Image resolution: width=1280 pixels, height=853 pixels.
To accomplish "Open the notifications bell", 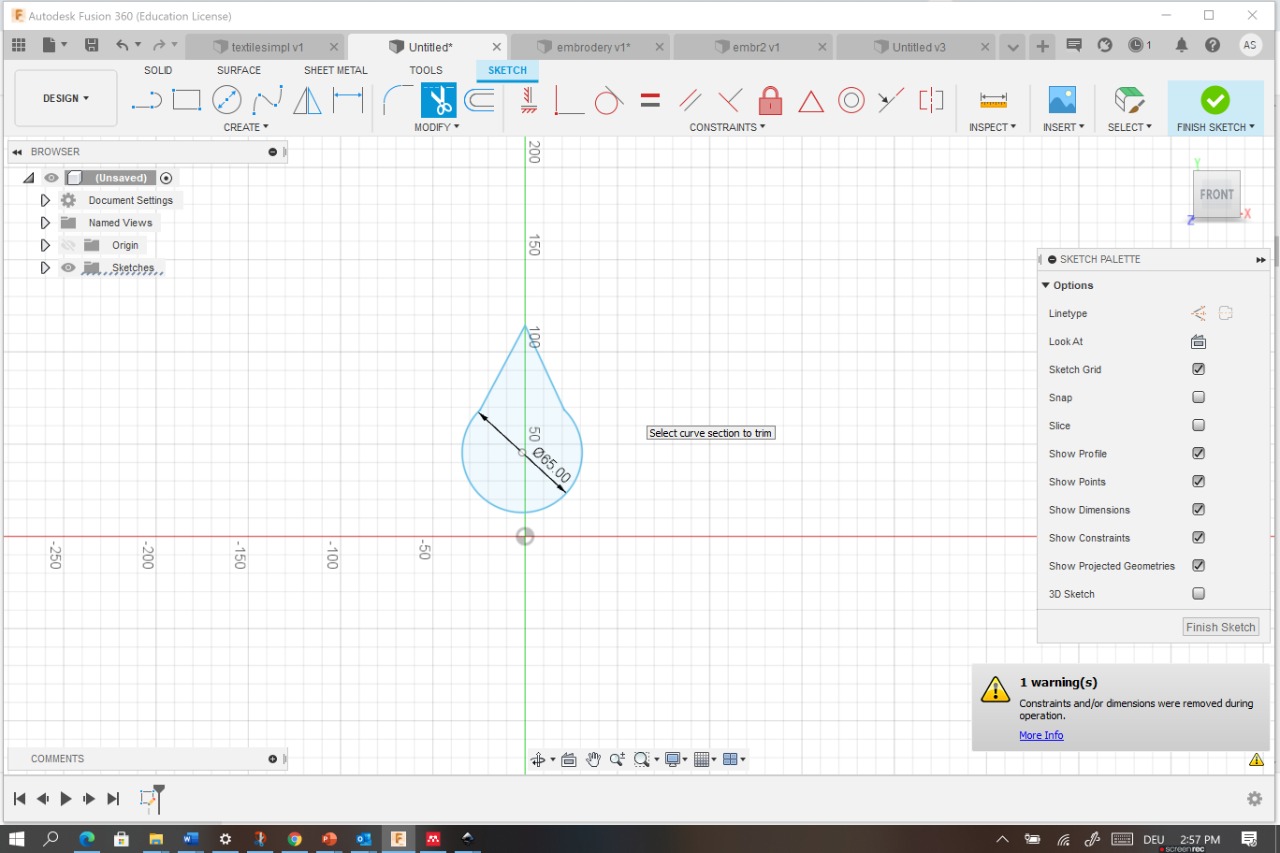I will click(x=1181, y=45).
